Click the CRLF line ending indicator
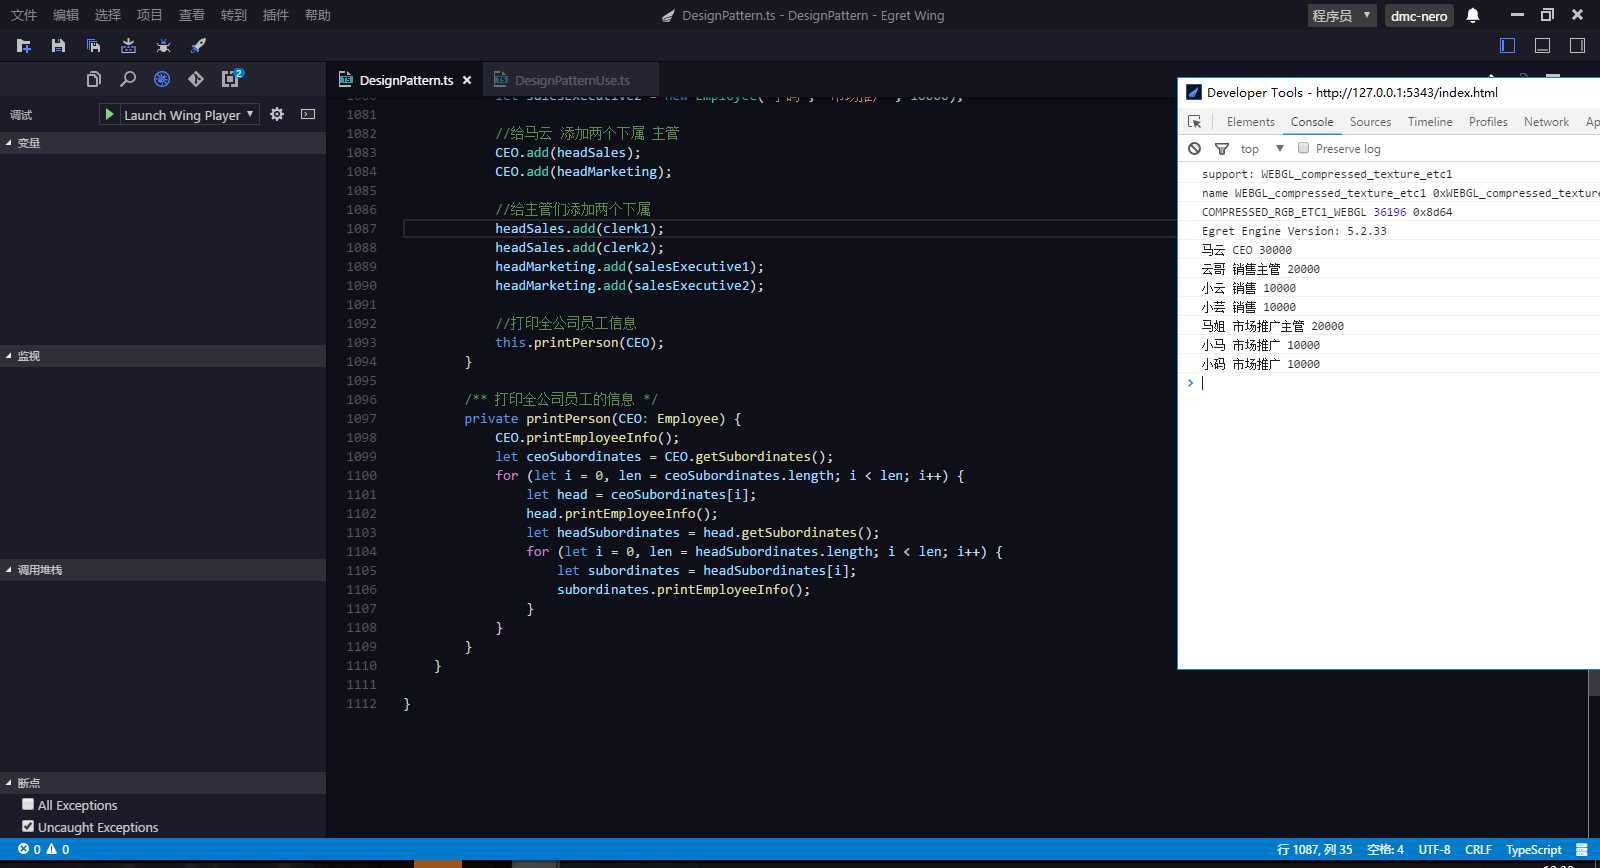Viewport: 1600px width, 868px height. (x=1478, y=849)
